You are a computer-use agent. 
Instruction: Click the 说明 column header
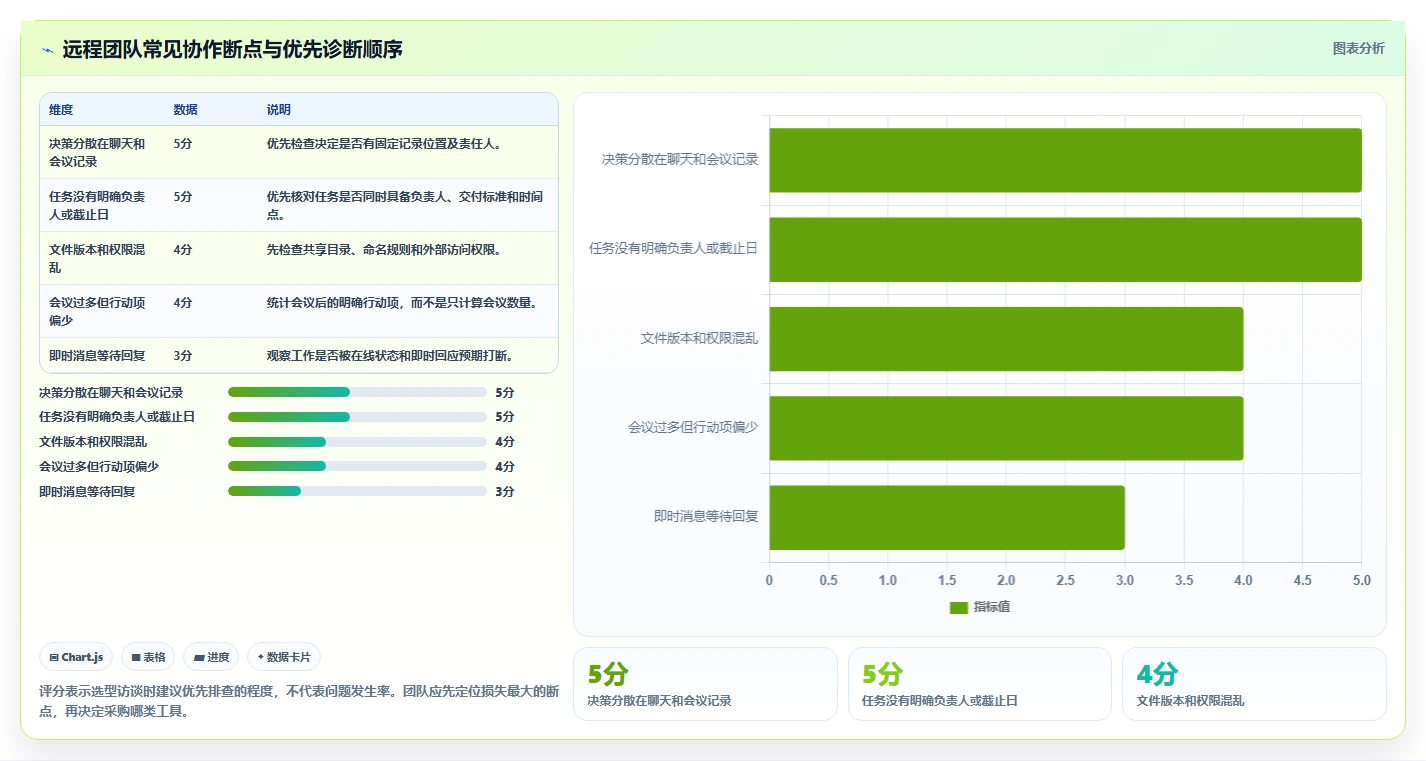[279, 110]
